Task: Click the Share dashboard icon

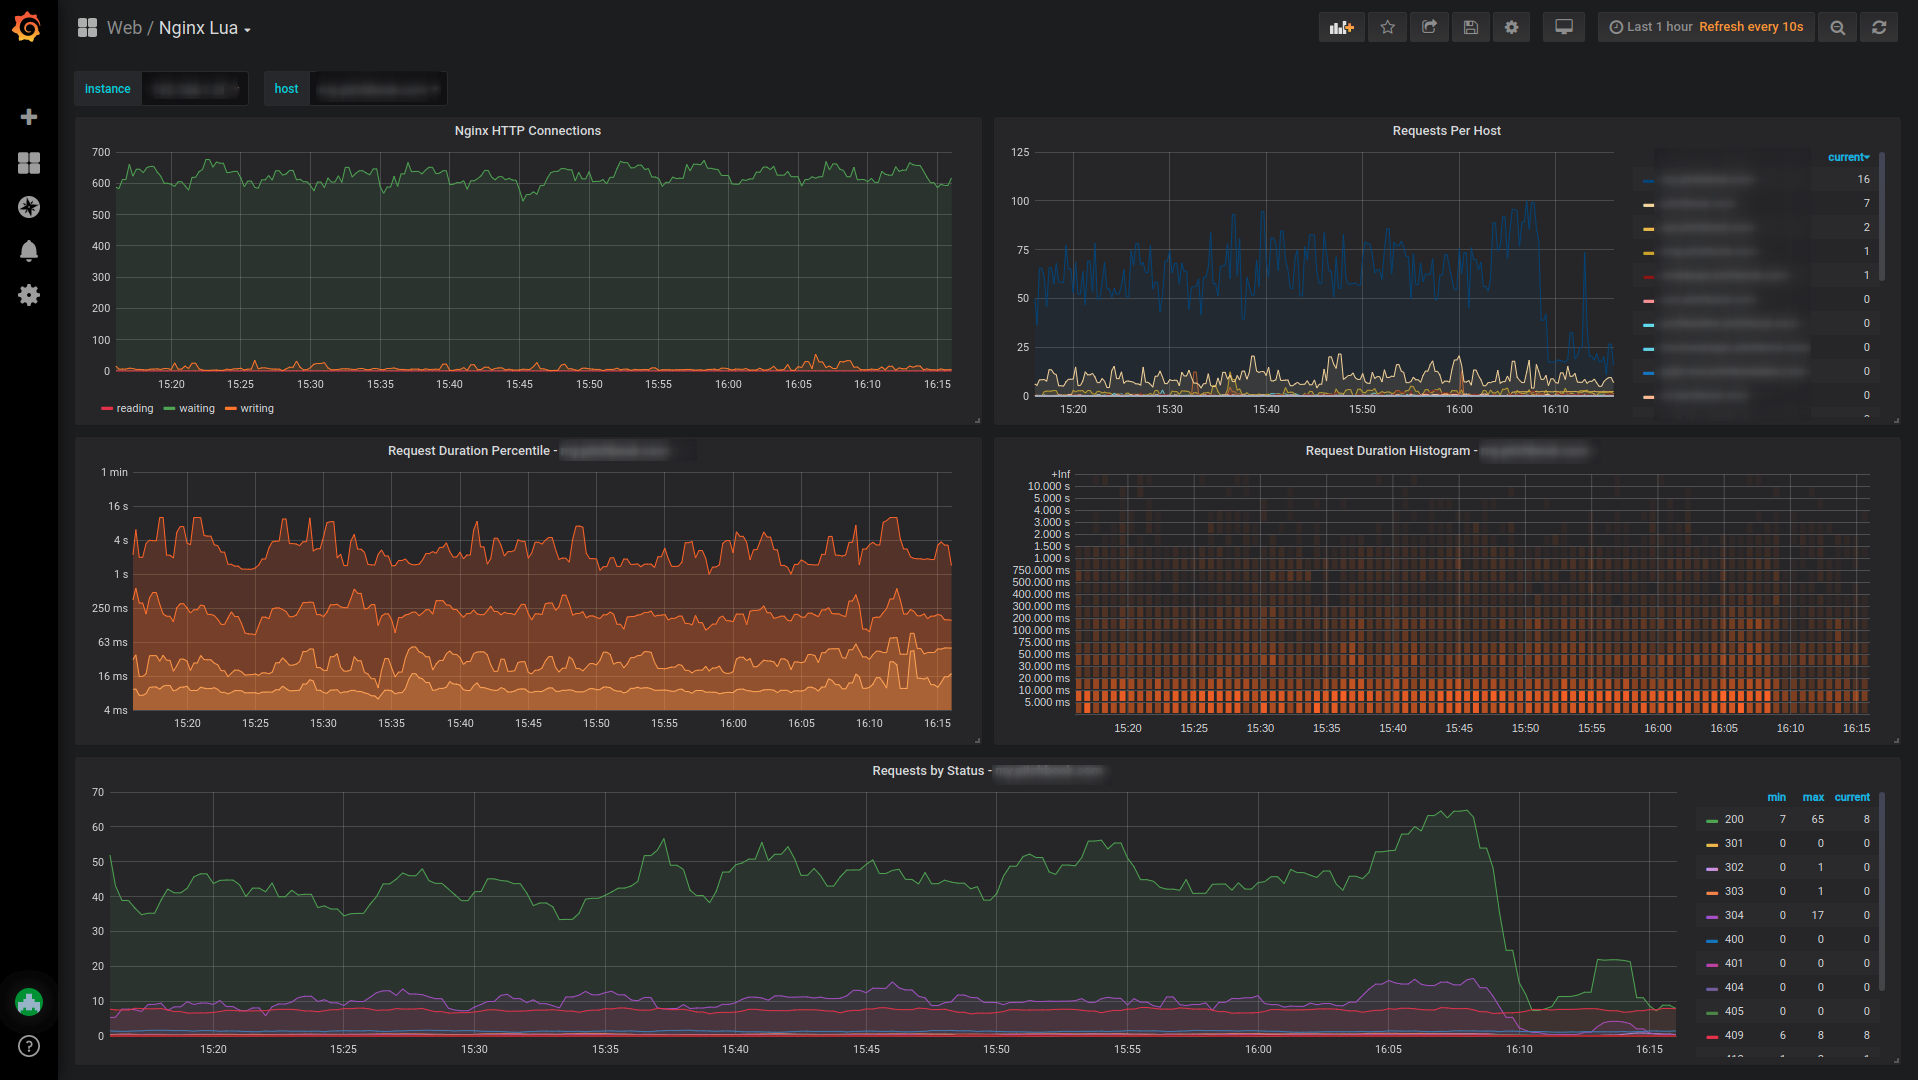Action: (1429, 27)
